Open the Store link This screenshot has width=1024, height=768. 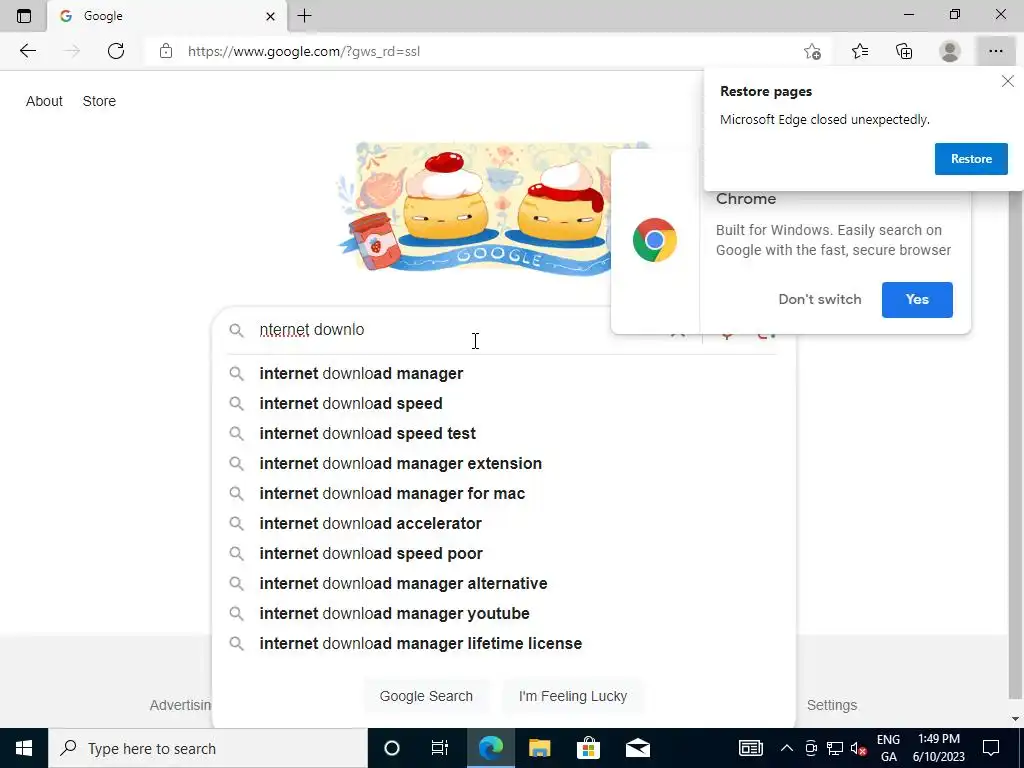tap(99, 101)
